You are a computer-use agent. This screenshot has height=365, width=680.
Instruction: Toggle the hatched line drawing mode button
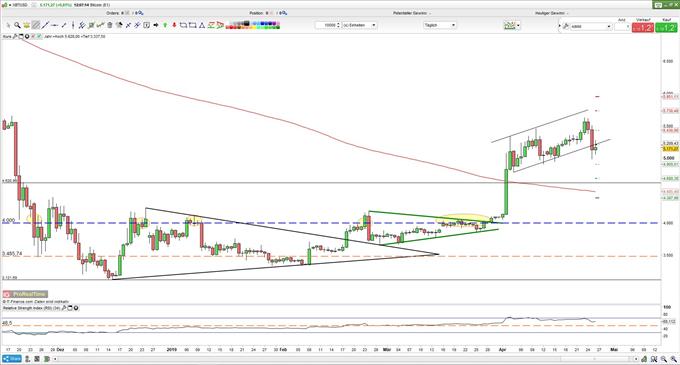pyautogui.click(x=36, y=25)
